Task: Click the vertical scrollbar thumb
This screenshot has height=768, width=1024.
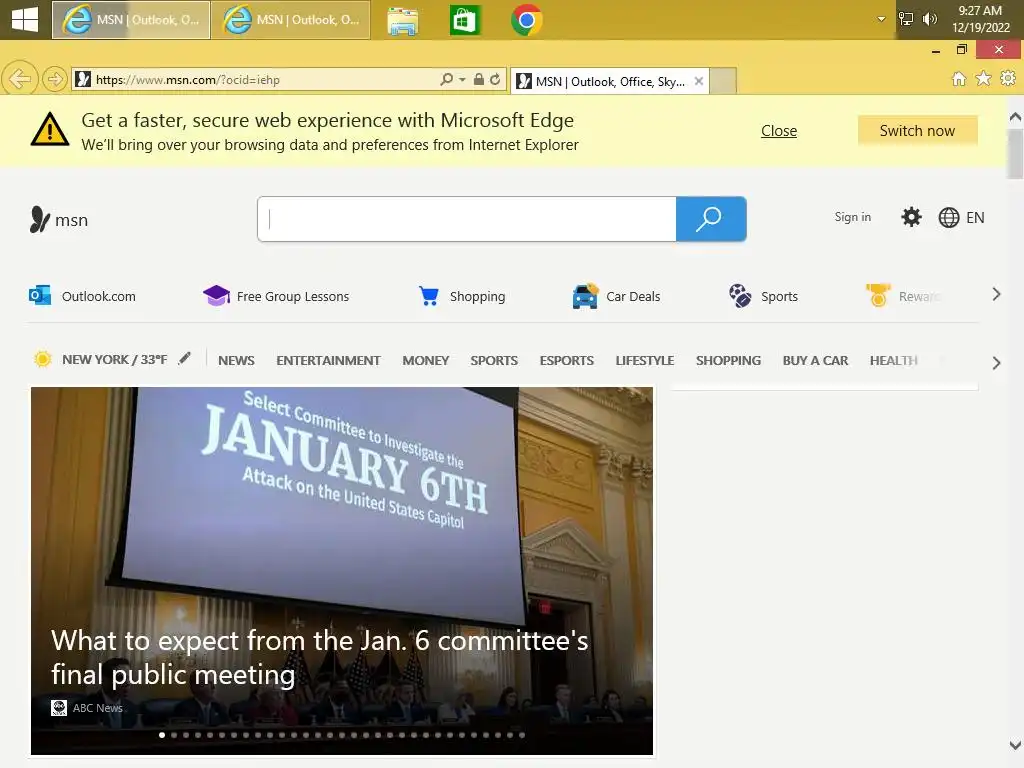Action: 1015,154
